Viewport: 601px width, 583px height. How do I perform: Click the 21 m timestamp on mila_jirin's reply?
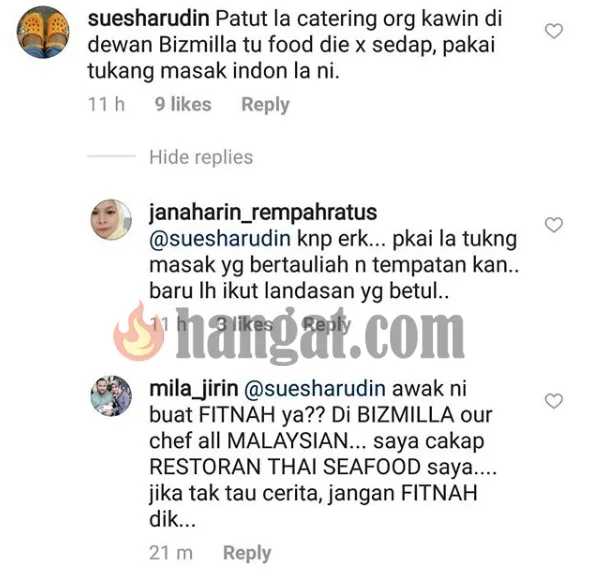click(171, 553)
